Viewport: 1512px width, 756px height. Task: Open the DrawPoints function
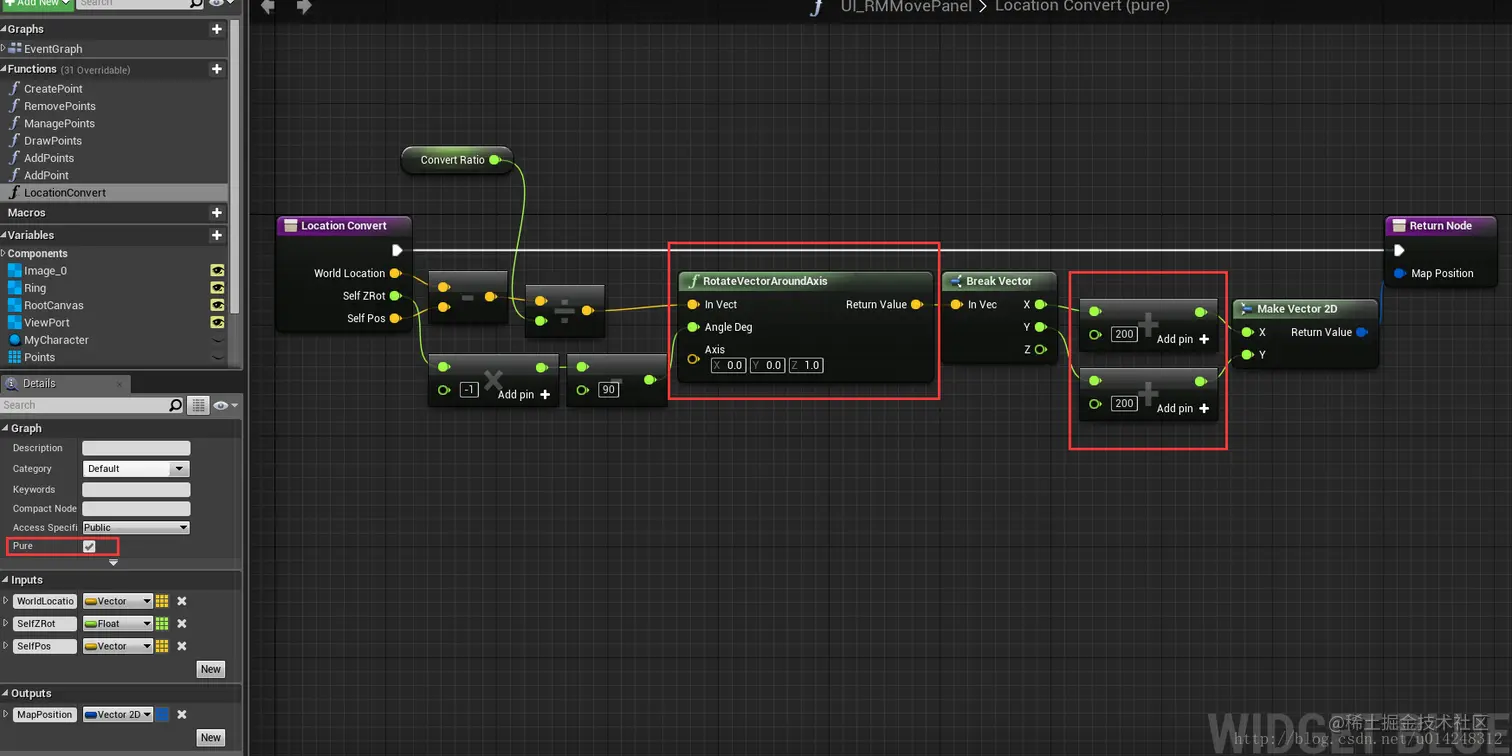point(53,141)
